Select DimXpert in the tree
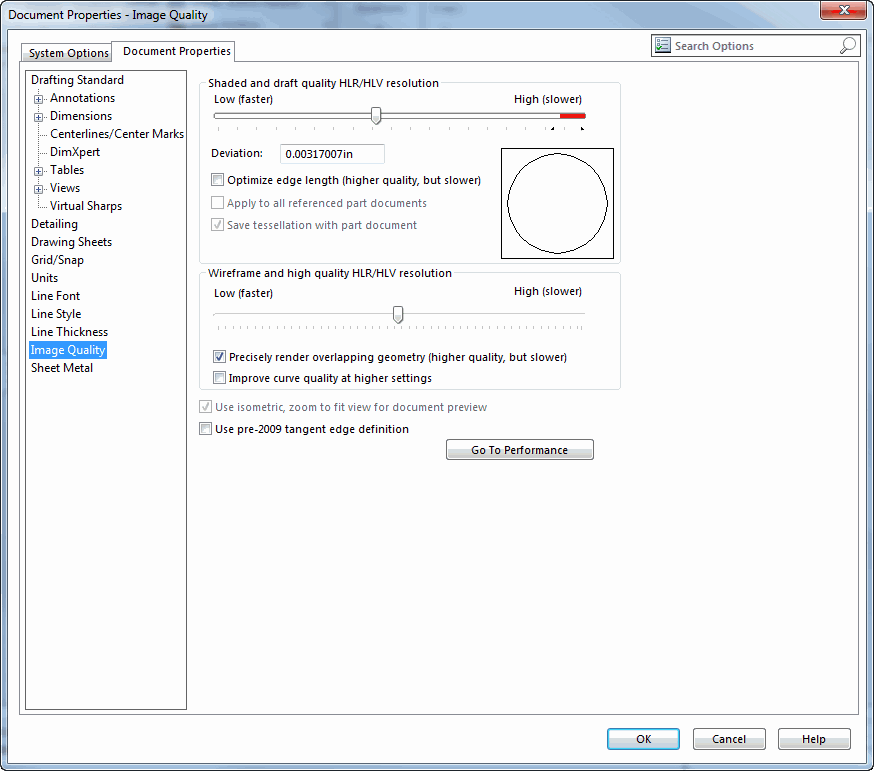The width and height of the screenshot is (874, 771). (75, 152)
